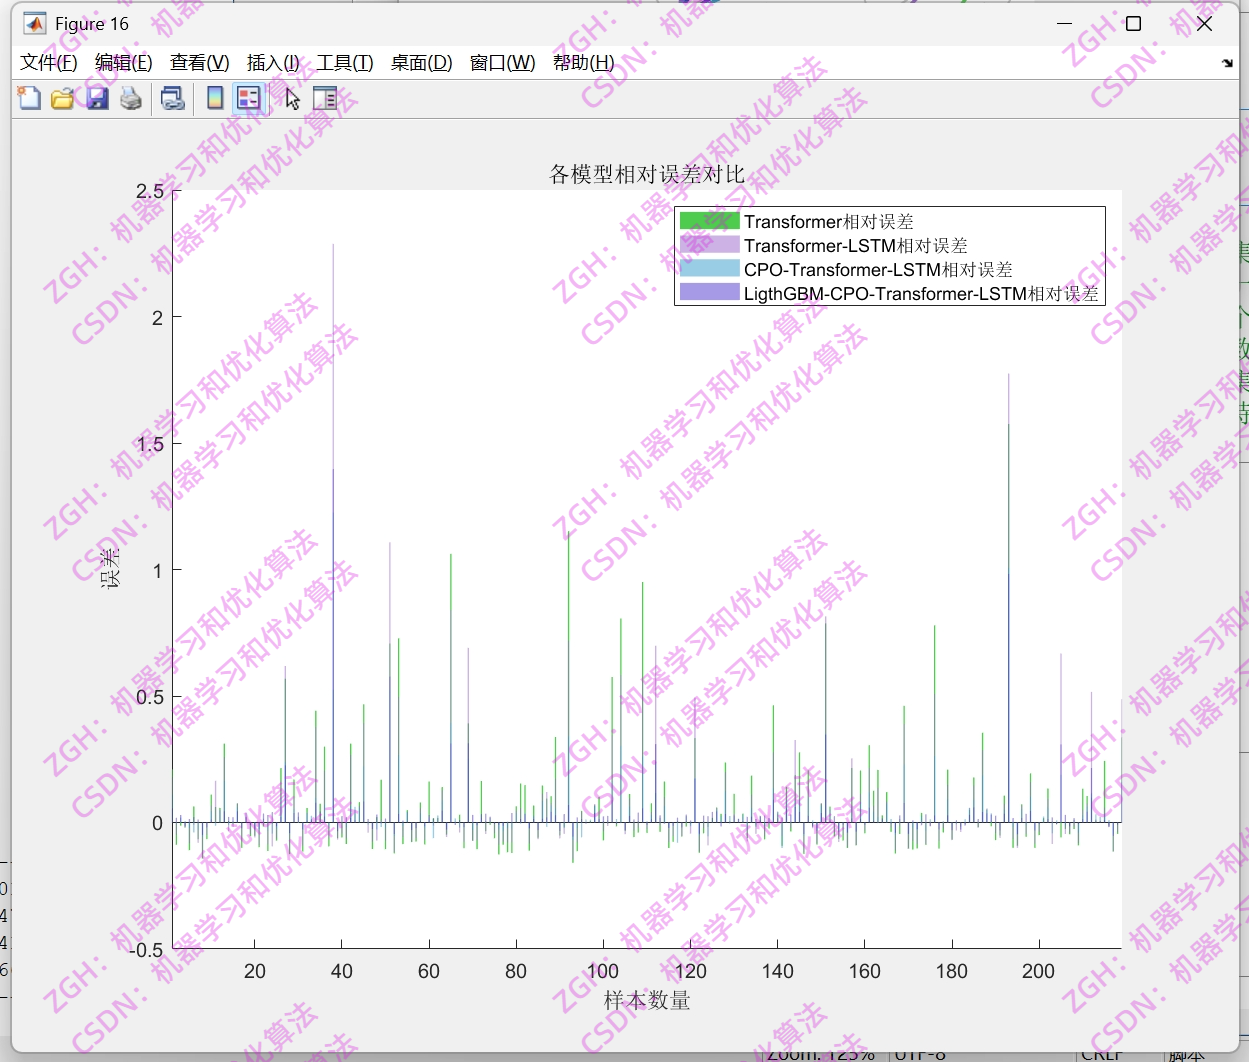Toggle the Insert Legend toolbar button
The image size is (1249, 1062).
pos(248,98)
